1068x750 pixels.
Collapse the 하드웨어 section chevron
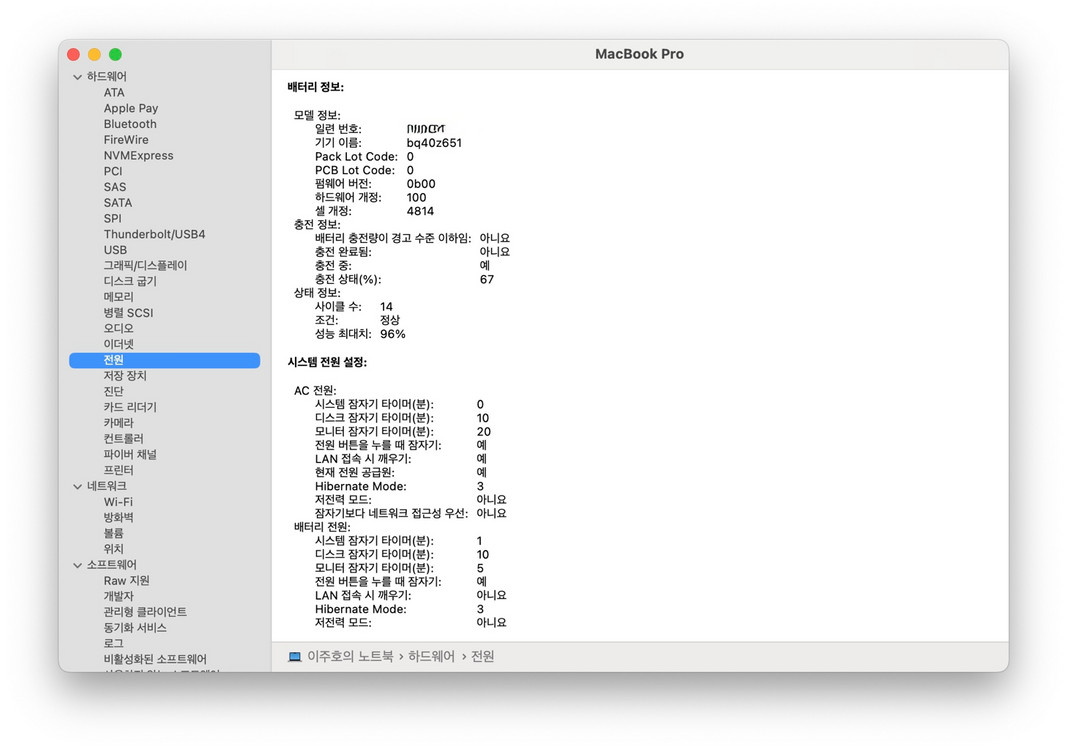pos(77,77)
